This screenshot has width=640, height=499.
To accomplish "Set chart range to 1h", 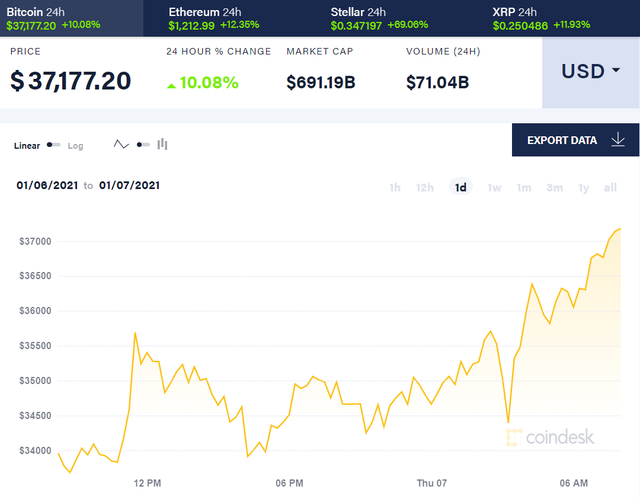I will [x=395, y=188].
